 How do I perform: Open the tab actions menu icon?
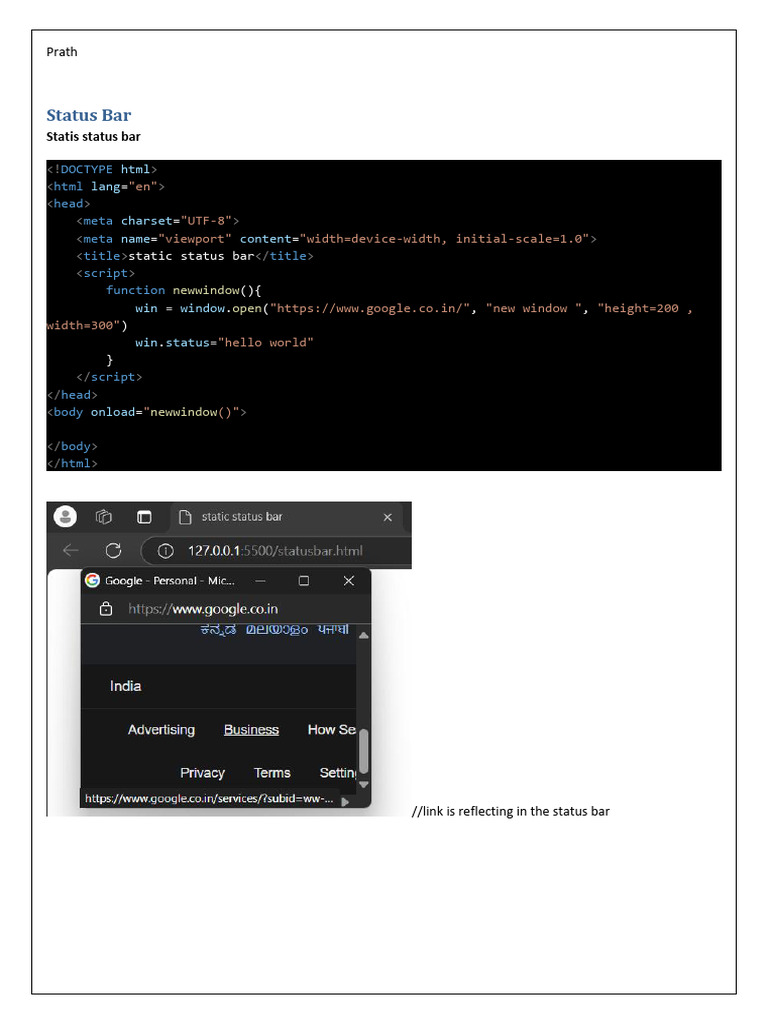pos(144,517)
